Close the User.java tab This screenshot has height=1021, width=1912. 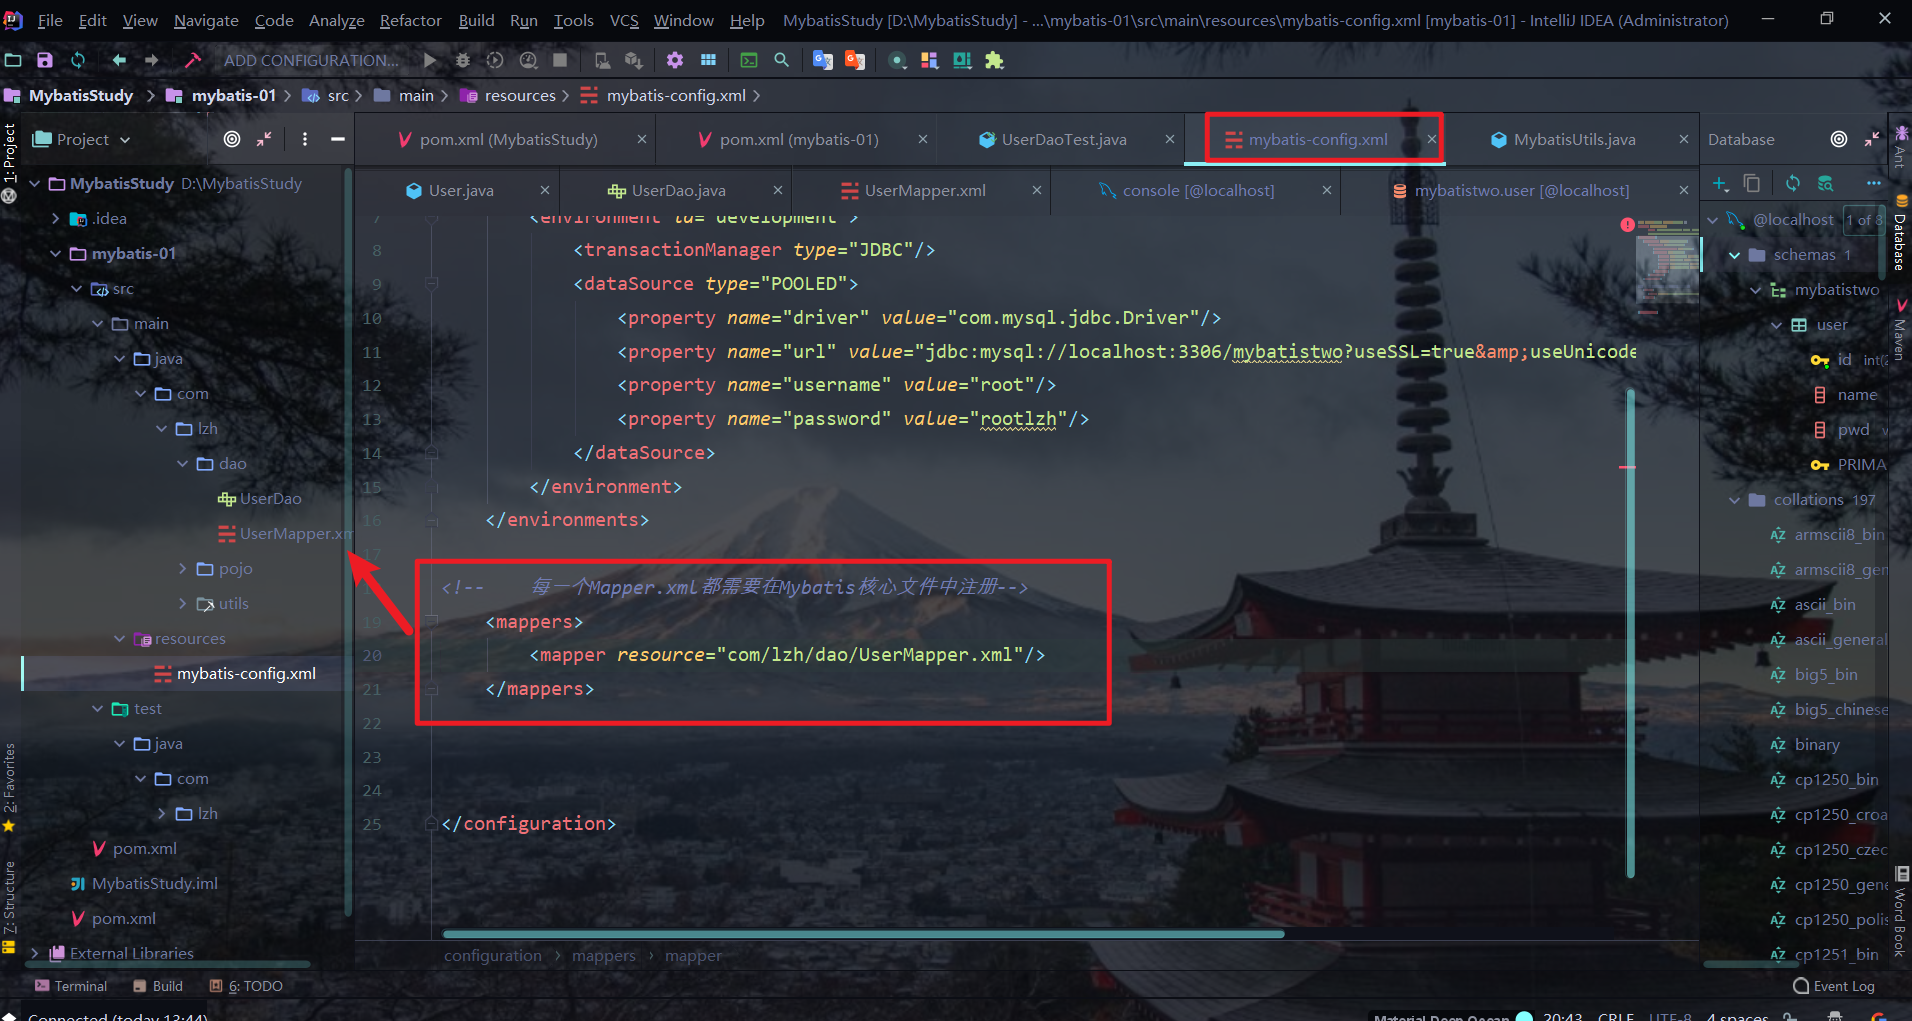[545, 190]
